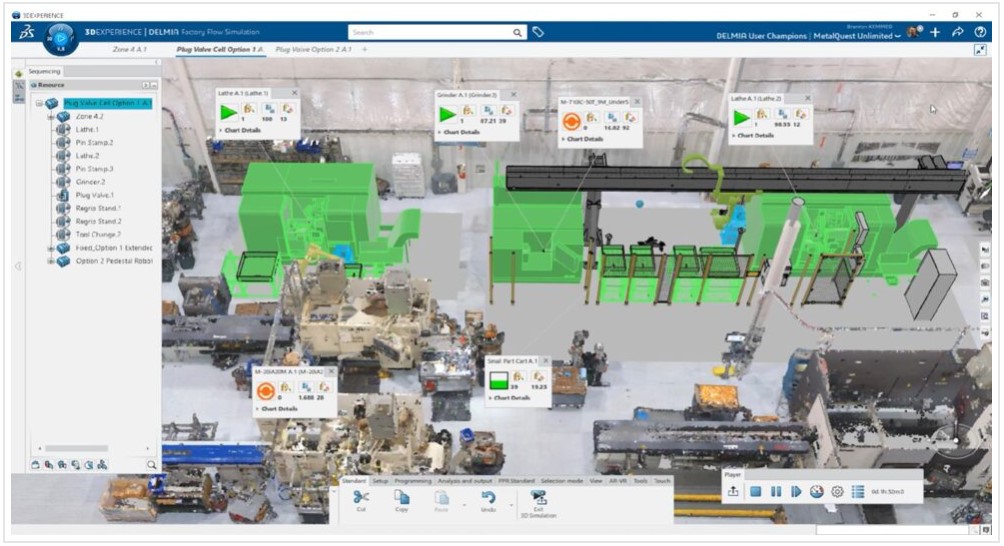Open the PPR Standard tab

(516, 481)
